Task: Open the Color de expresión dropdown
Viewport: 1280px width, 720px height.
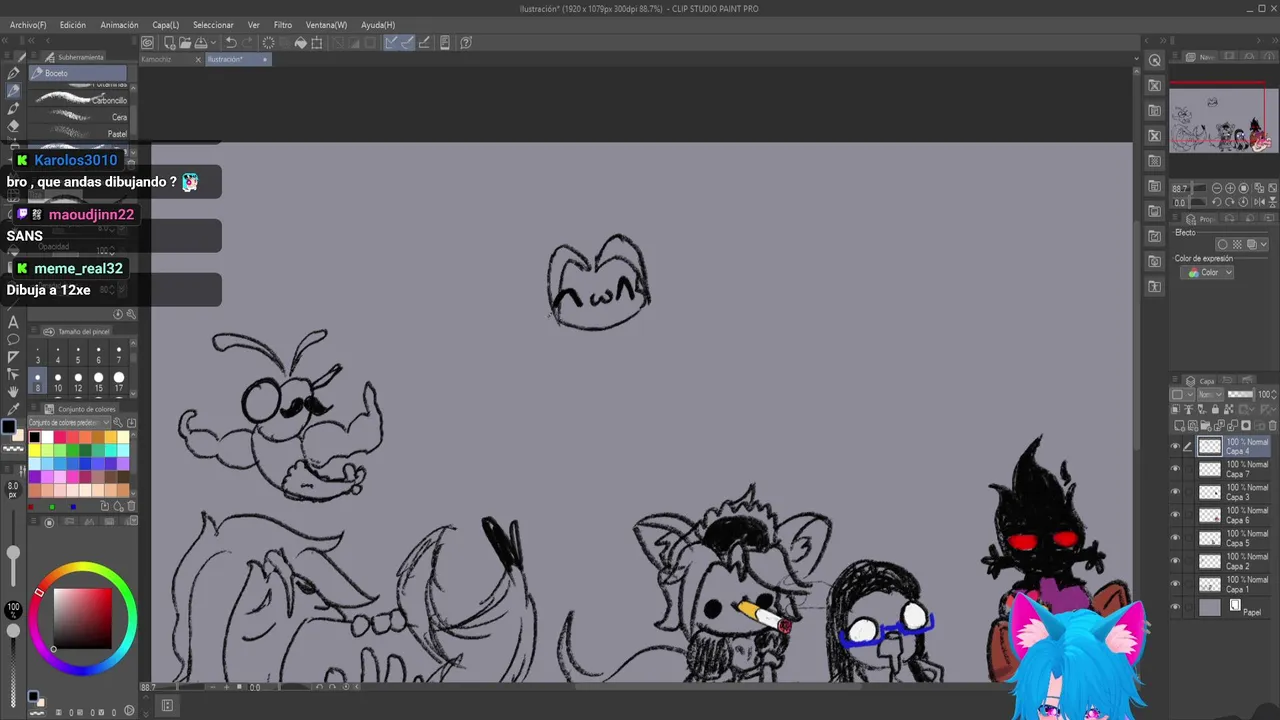Action: [x=1207, y=272]
